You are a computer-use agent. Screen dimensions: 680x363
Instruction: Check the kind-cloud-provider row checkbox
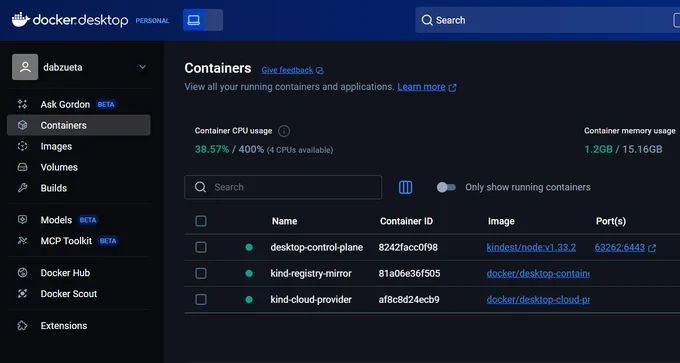coord(201,300)
